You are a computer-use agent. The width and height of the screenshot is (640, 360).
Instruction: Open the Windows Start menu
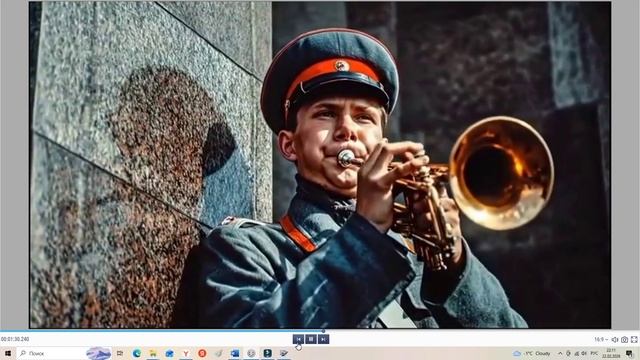[x=7, y=353]
